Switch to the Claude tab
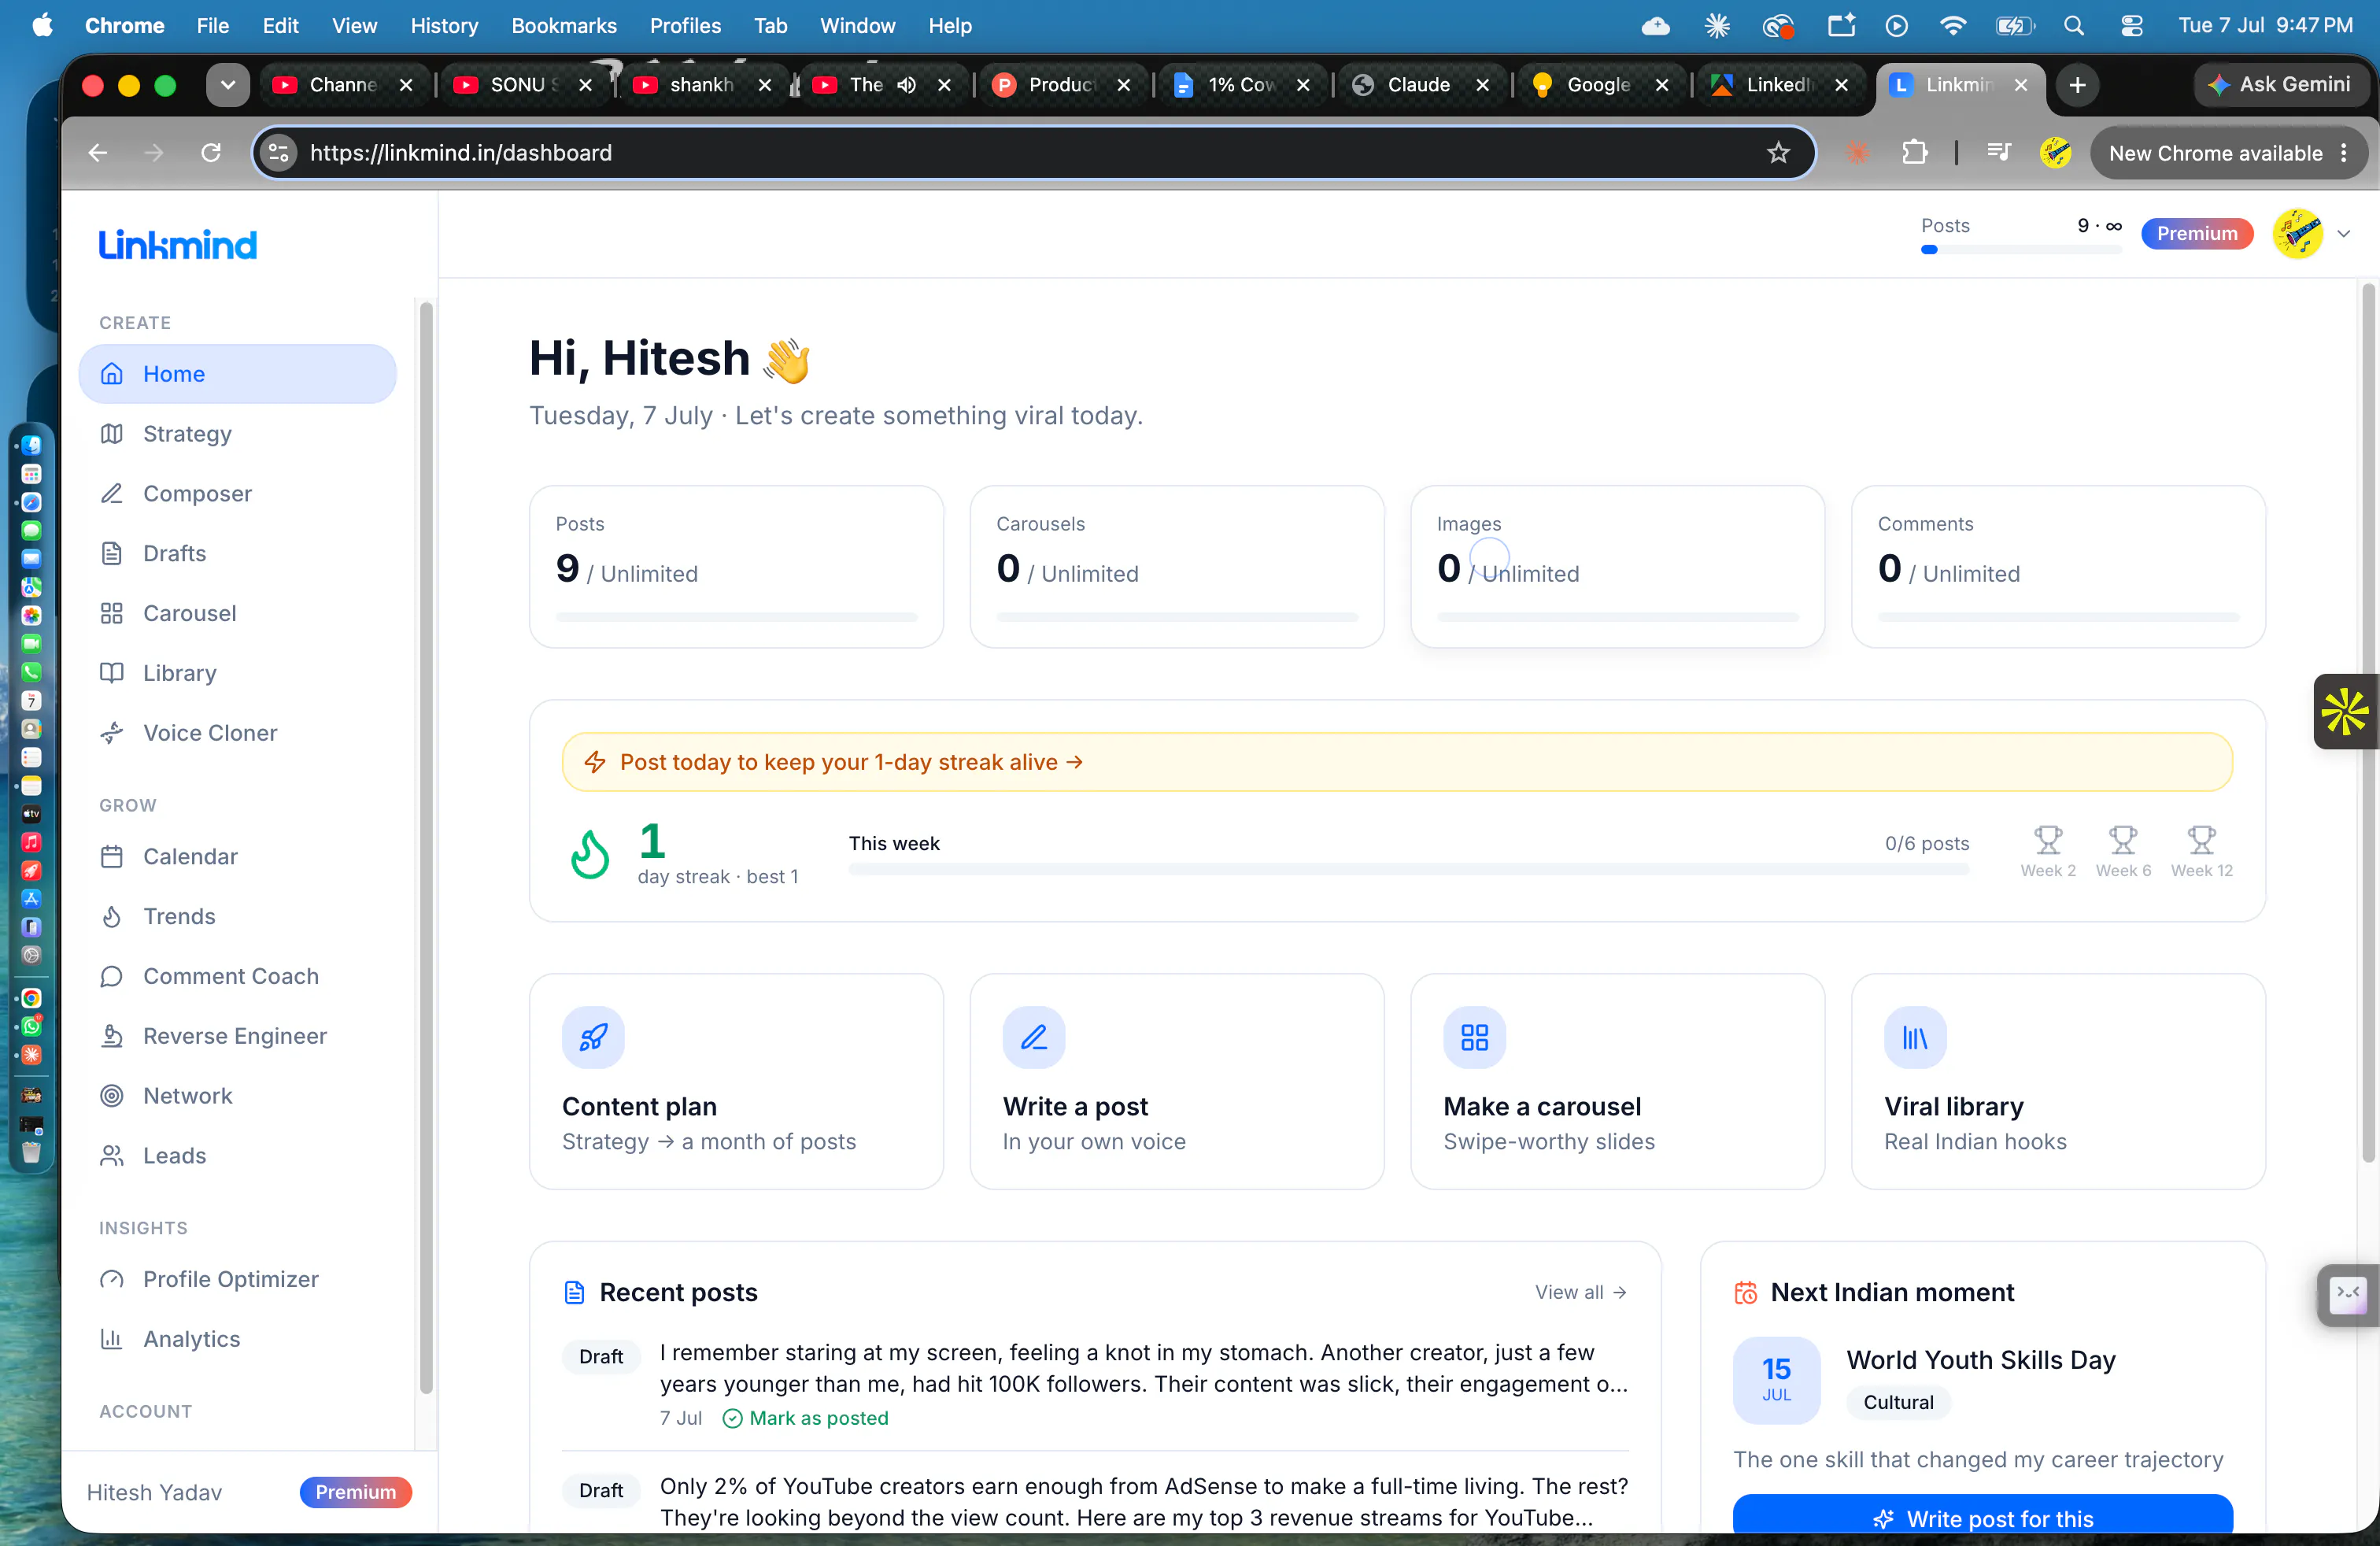2380x1546 pixels. [x=1418, y=85]
